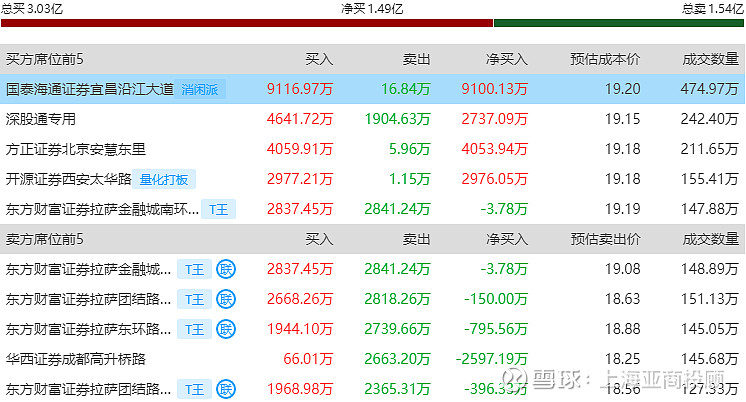The width and height of the screenshot is (746, 402).
Task: Click the 量化打板 tag beside 开源证券西安太华路
Action: coord(164,179)
